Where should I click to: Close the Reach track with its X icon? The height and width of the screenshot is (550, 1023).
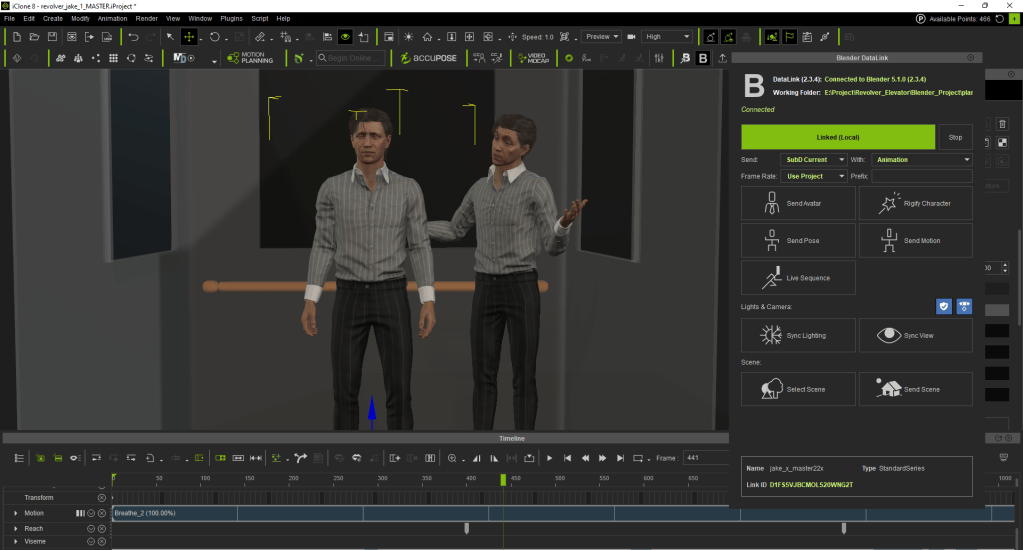point(102,528)
